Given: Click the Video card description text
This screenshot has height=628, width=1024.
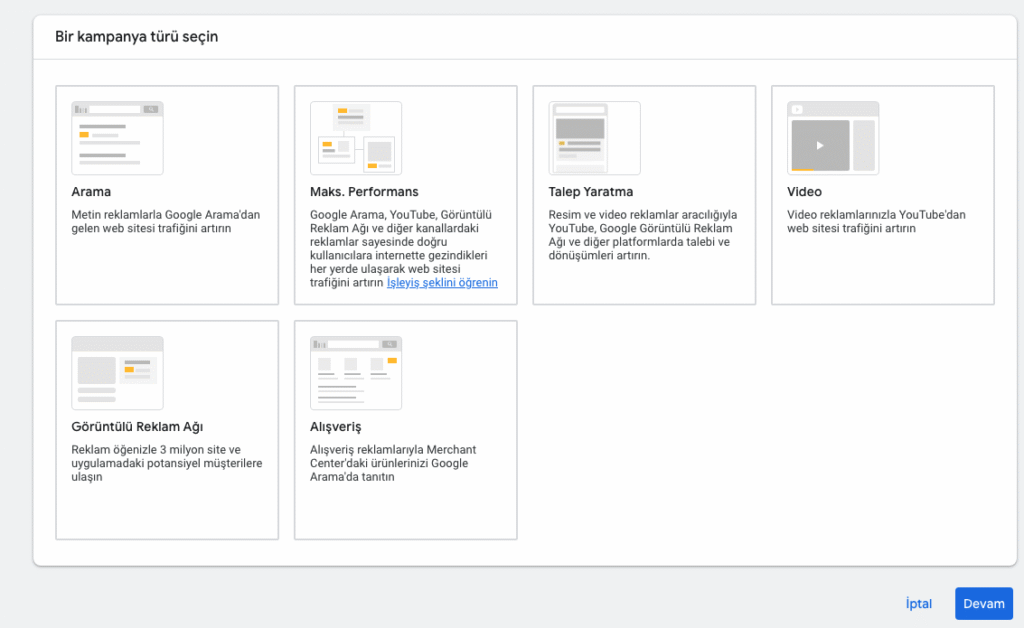Looking at the screenshot, I should (876, 222).
